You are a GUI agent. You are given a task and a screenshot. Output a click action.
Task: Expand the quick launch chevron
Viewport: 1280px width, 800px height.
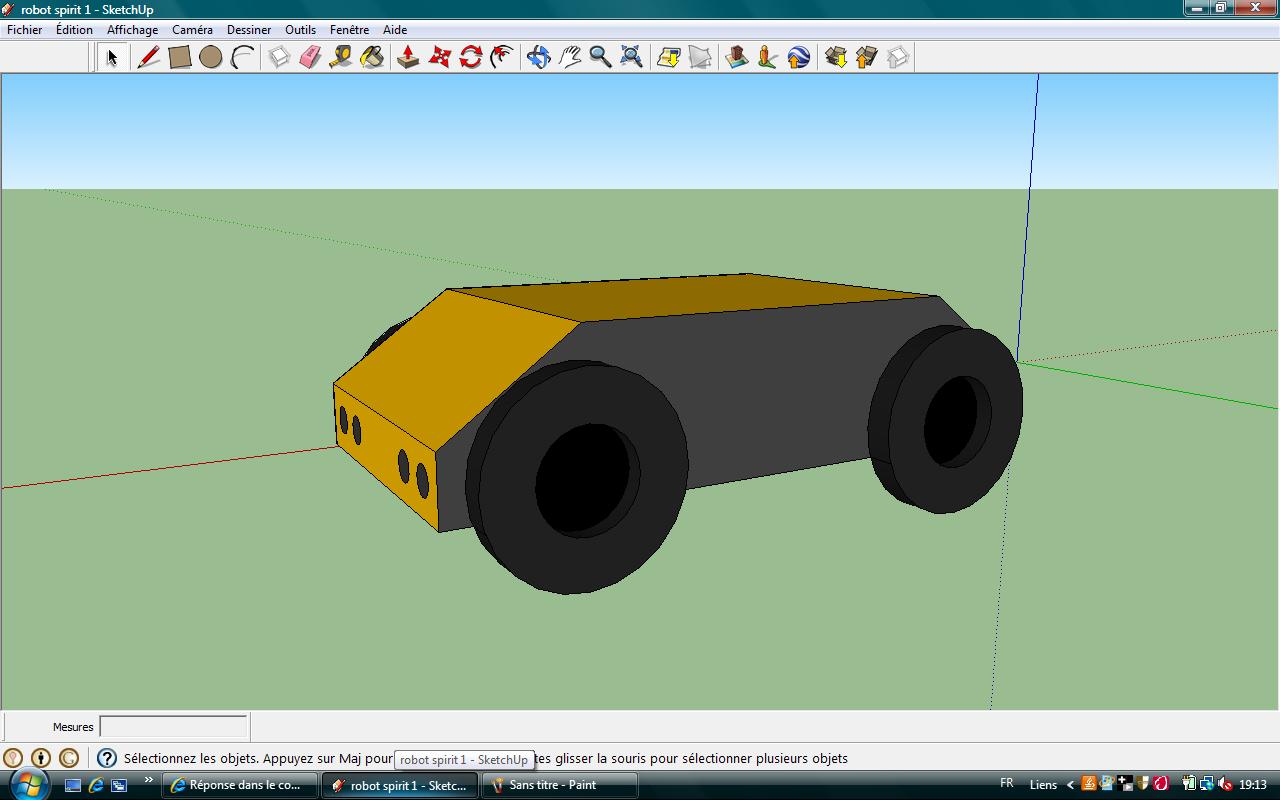[149, 781]
